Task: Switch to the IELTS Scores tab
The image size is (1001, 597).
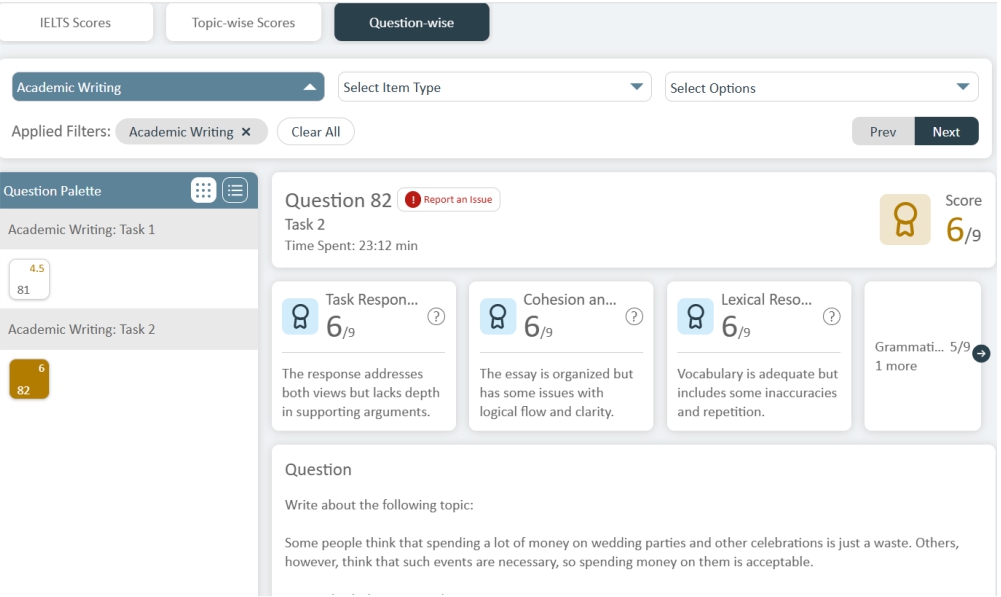Action: 76,23
